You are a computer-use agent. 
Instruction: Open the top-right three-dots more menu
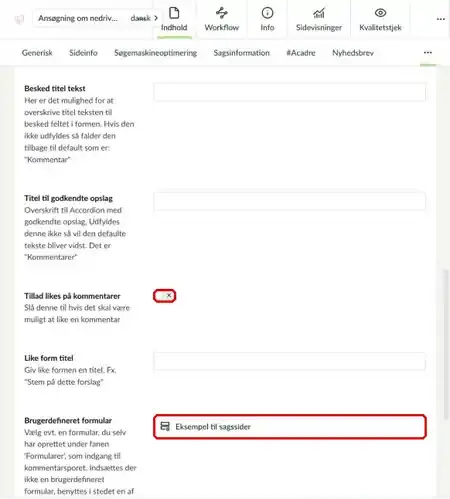click(x=441, y=19)
